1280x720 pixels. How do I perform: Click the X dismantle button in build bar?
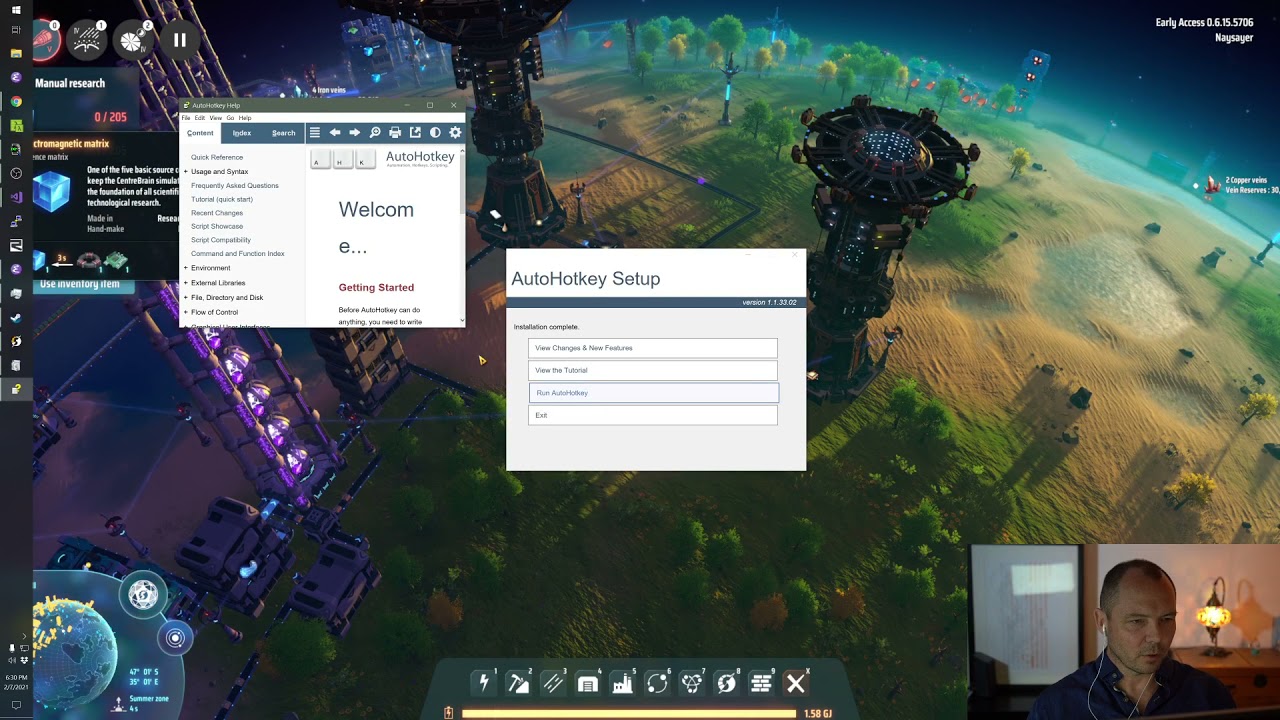pos(796,683)
